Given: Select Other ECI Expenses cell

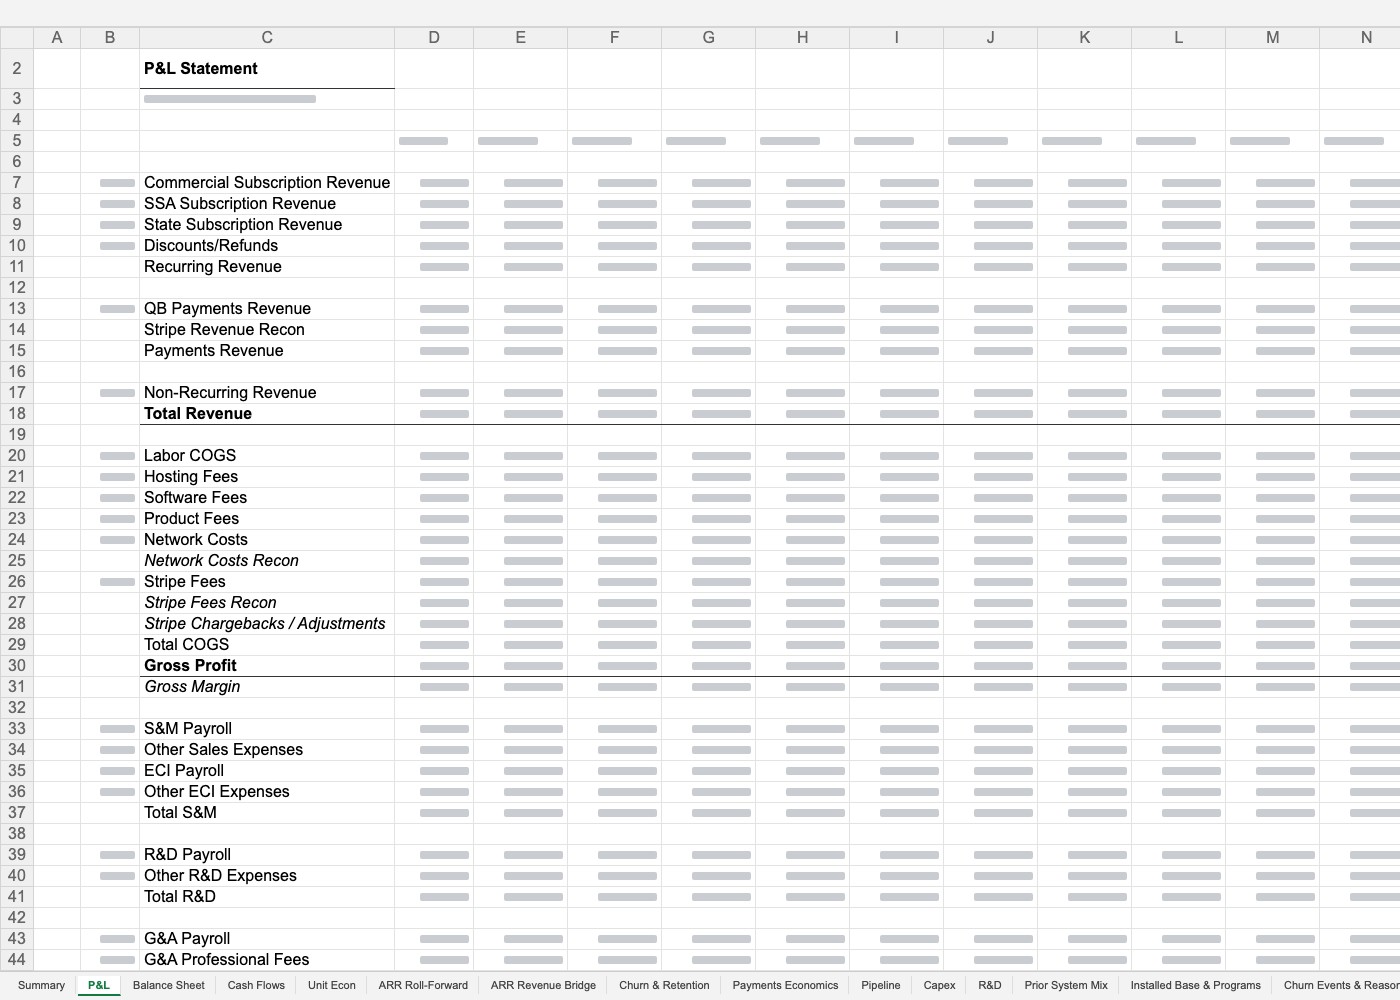Looking at the screenshot, I should click(267, 792).
